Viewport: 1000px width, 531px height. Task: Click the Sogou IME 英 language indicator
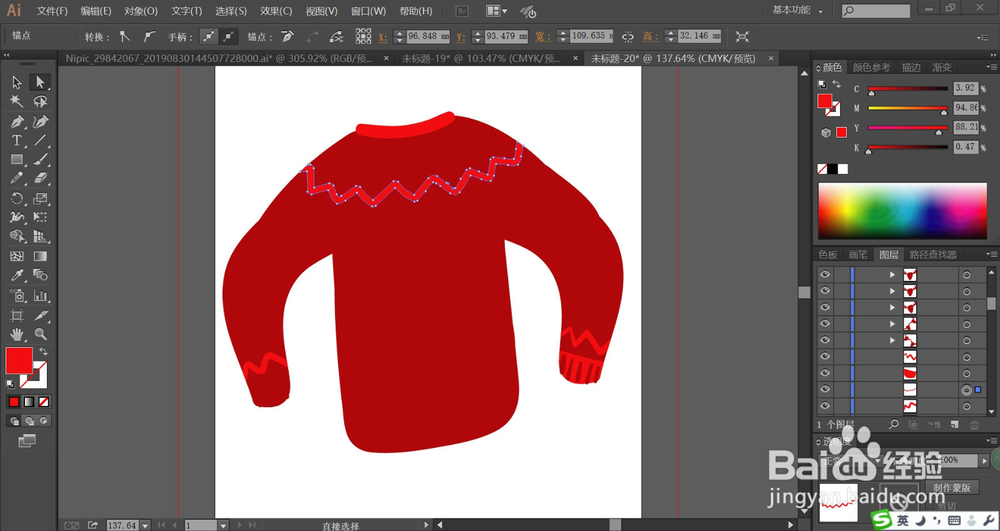click(902, 520)
